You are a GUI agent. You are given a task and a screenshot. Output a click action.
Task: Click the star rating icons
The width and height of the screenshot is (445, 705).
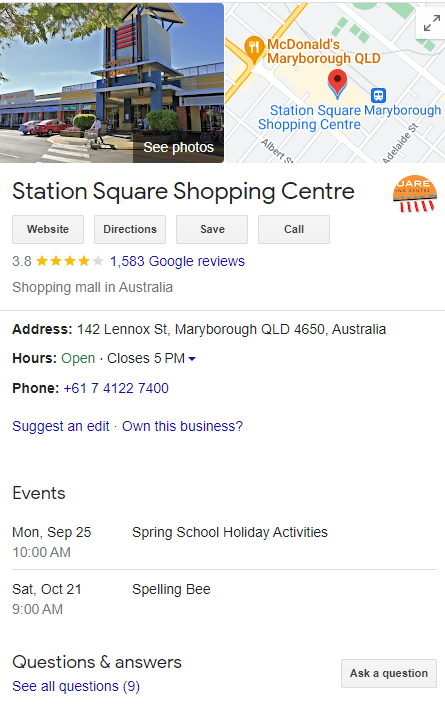click(x=70, y=261)
